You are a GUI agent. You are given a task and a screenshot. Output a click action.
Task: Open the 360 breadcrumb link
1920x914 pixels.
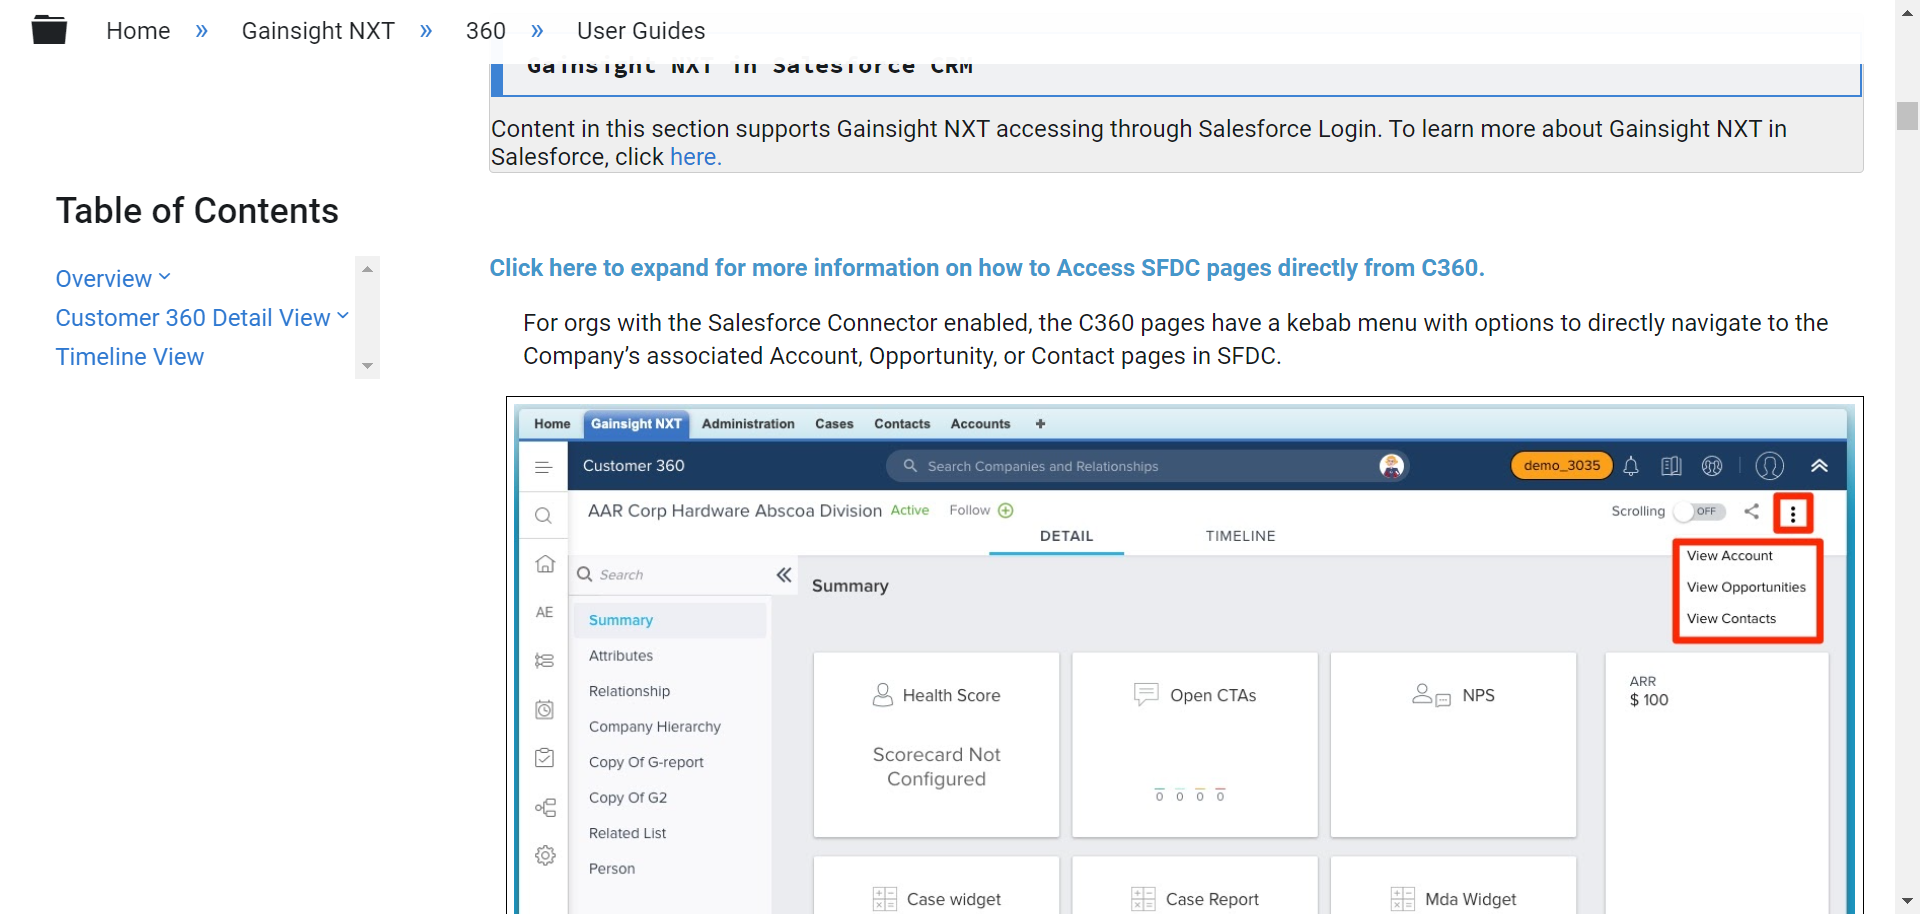click(486, 31)
